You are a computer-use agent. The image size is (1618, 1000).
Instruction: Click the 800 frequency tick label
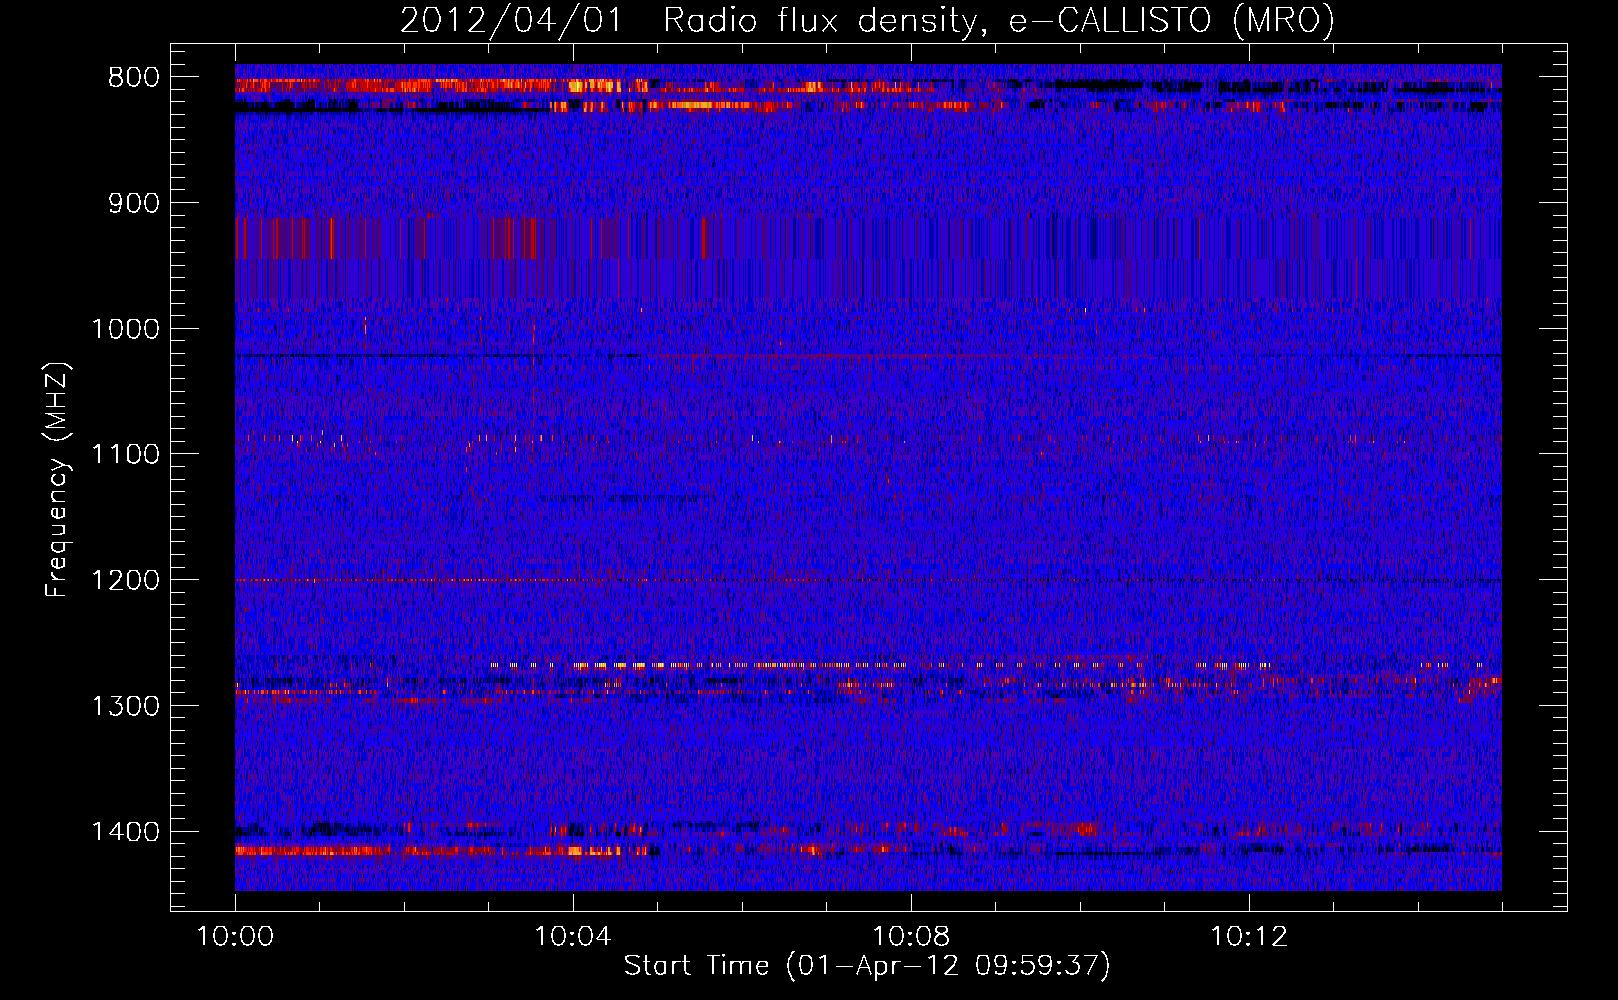coord(134,78)
